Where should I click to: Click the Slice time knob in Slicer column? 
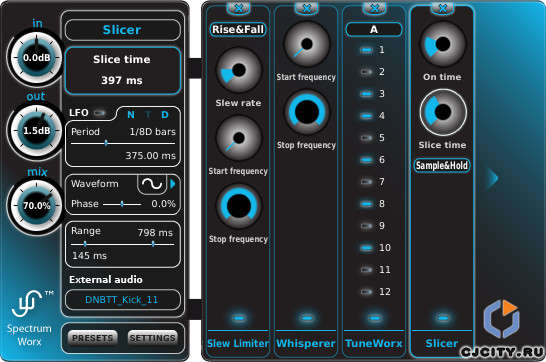click(x=443, y=112)
